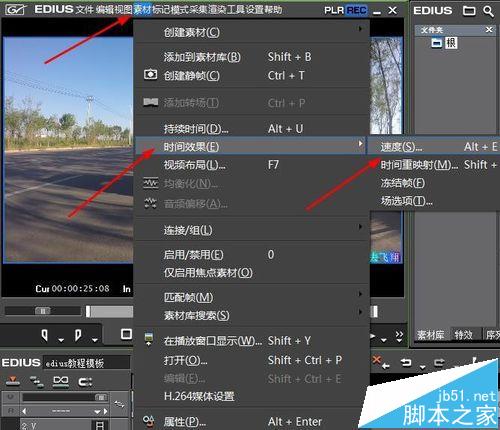Choose 创建静帧(C) with camera icon
This screenshot has height=430, width=500.
(252, 76)
